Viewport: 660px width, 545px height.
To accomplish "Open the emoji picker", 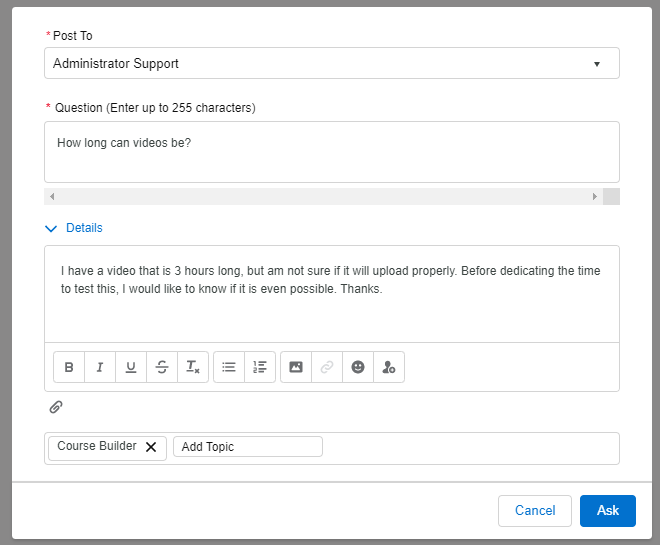I will [358, 367].
